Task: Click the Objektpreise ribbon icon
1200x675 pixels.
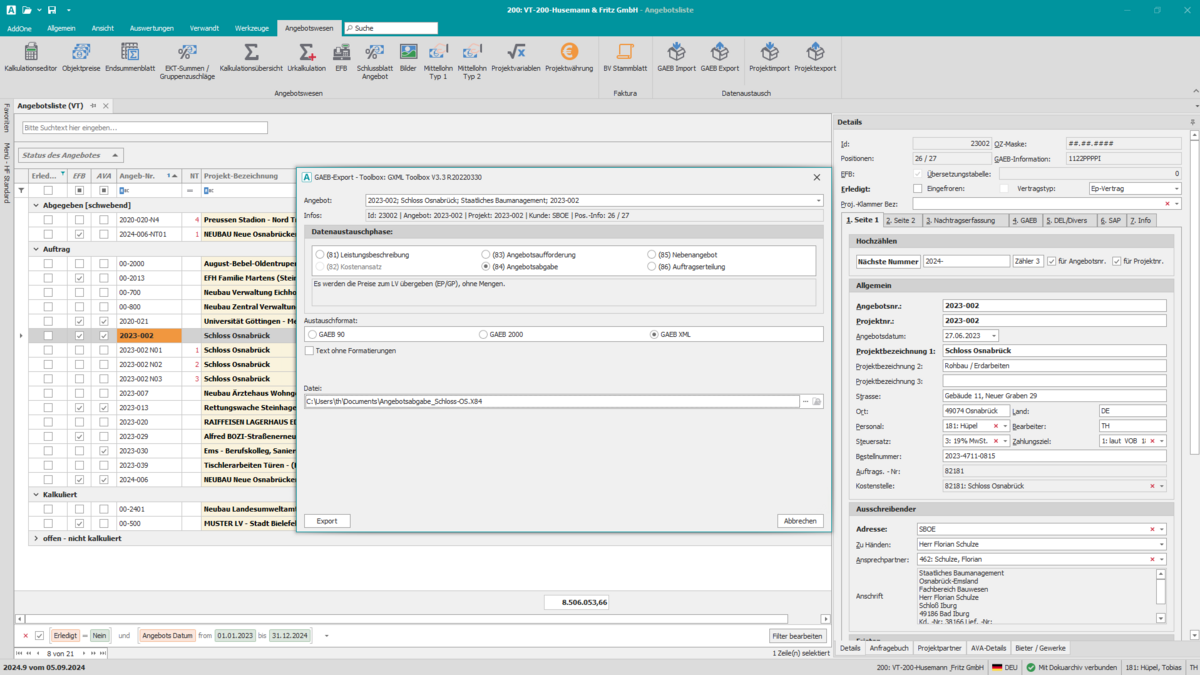Action: pos(82,57)
